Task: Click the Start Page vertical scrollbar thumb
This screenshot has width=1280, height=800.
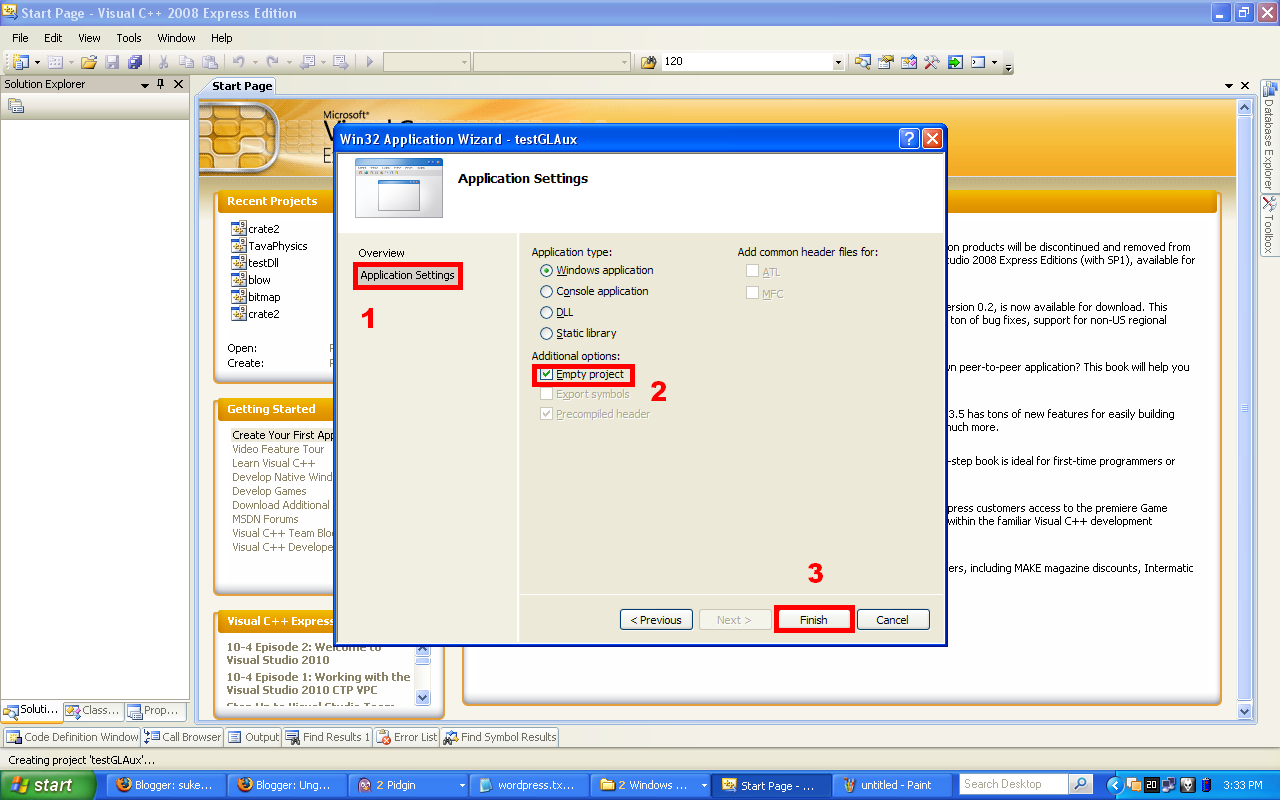Action: pos(1245,408)
